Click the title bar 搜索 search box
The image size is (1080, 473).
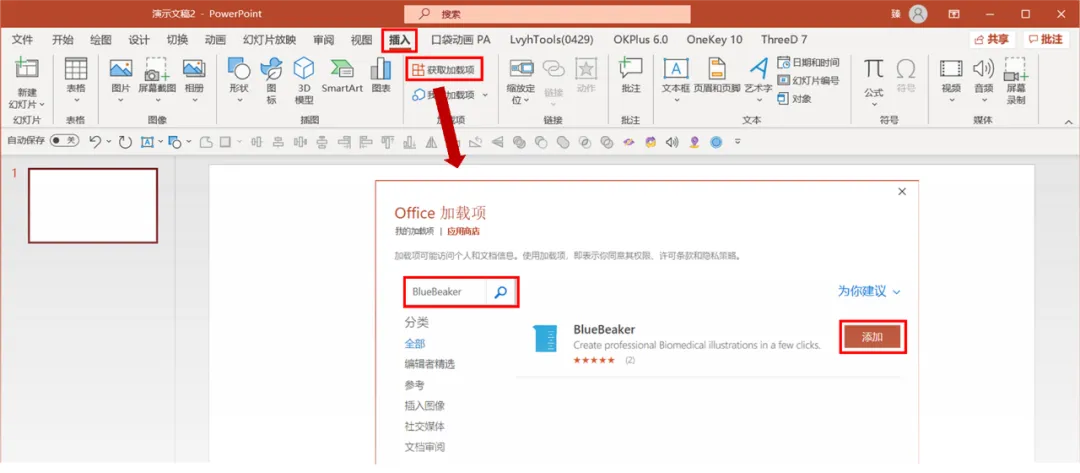point(547,14)
